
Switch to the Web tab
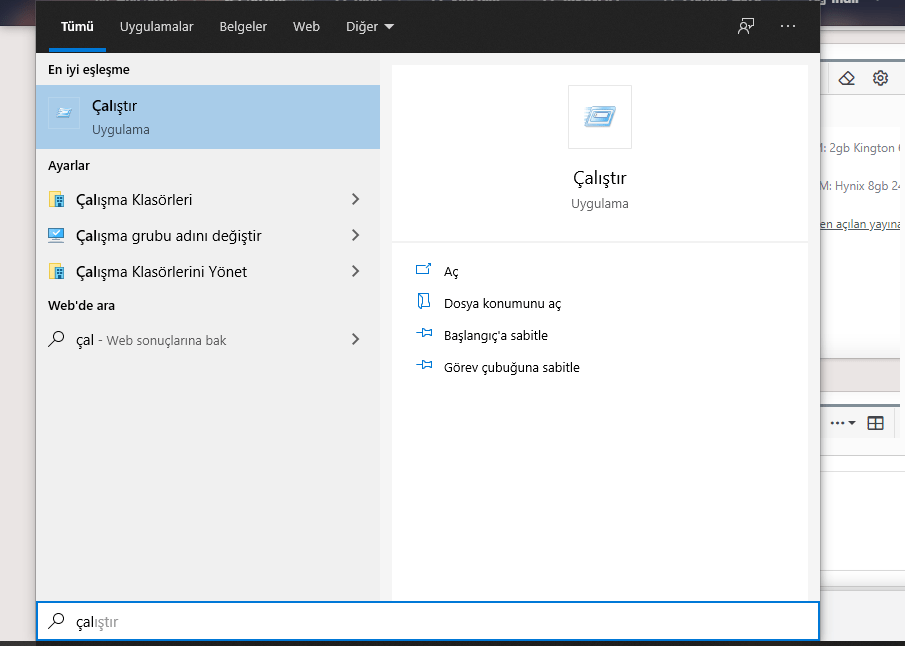tap(306, 27)
